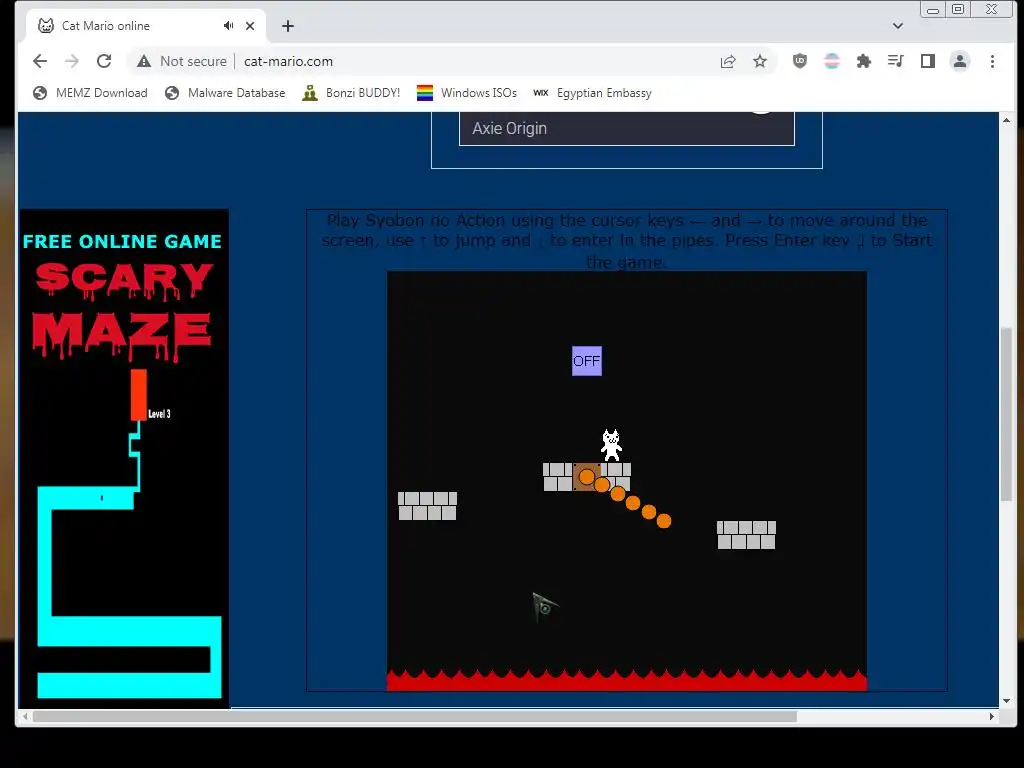Click the forward navigation arrow

point(72,61)
